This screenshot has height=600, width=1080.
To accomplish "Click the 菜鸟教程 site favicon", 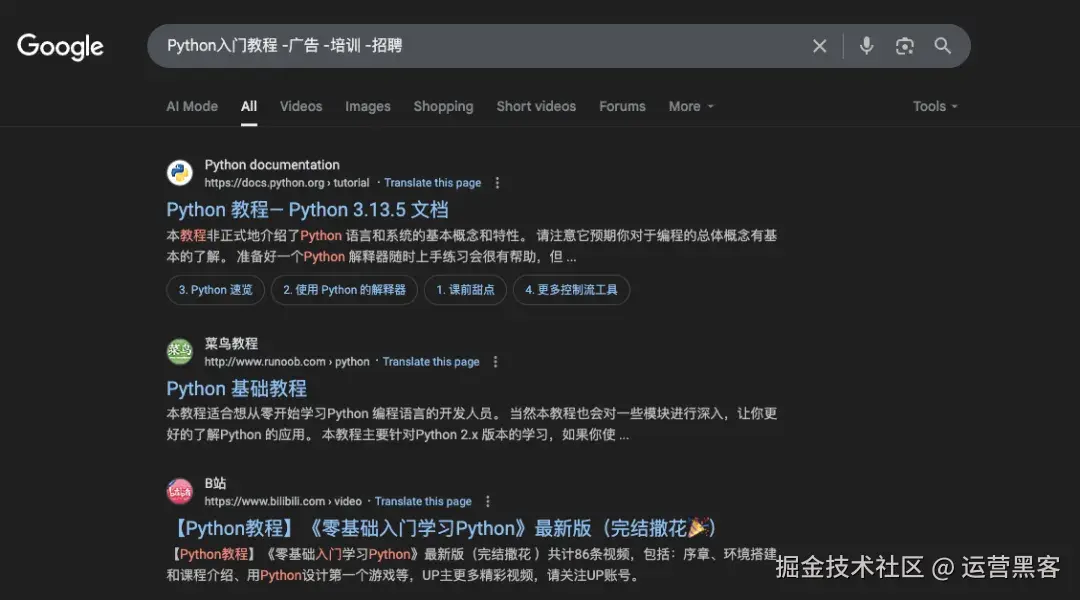I will 179,351.
